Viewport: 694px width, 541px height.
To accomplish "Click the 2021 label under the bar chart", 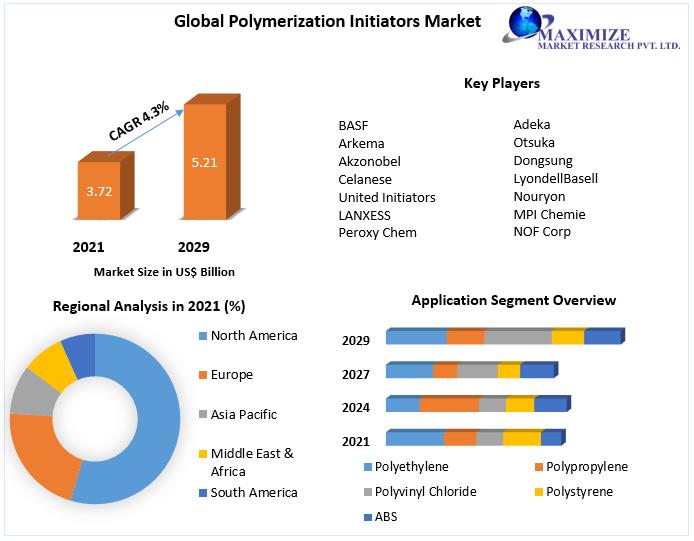I will tap(88, 247).
